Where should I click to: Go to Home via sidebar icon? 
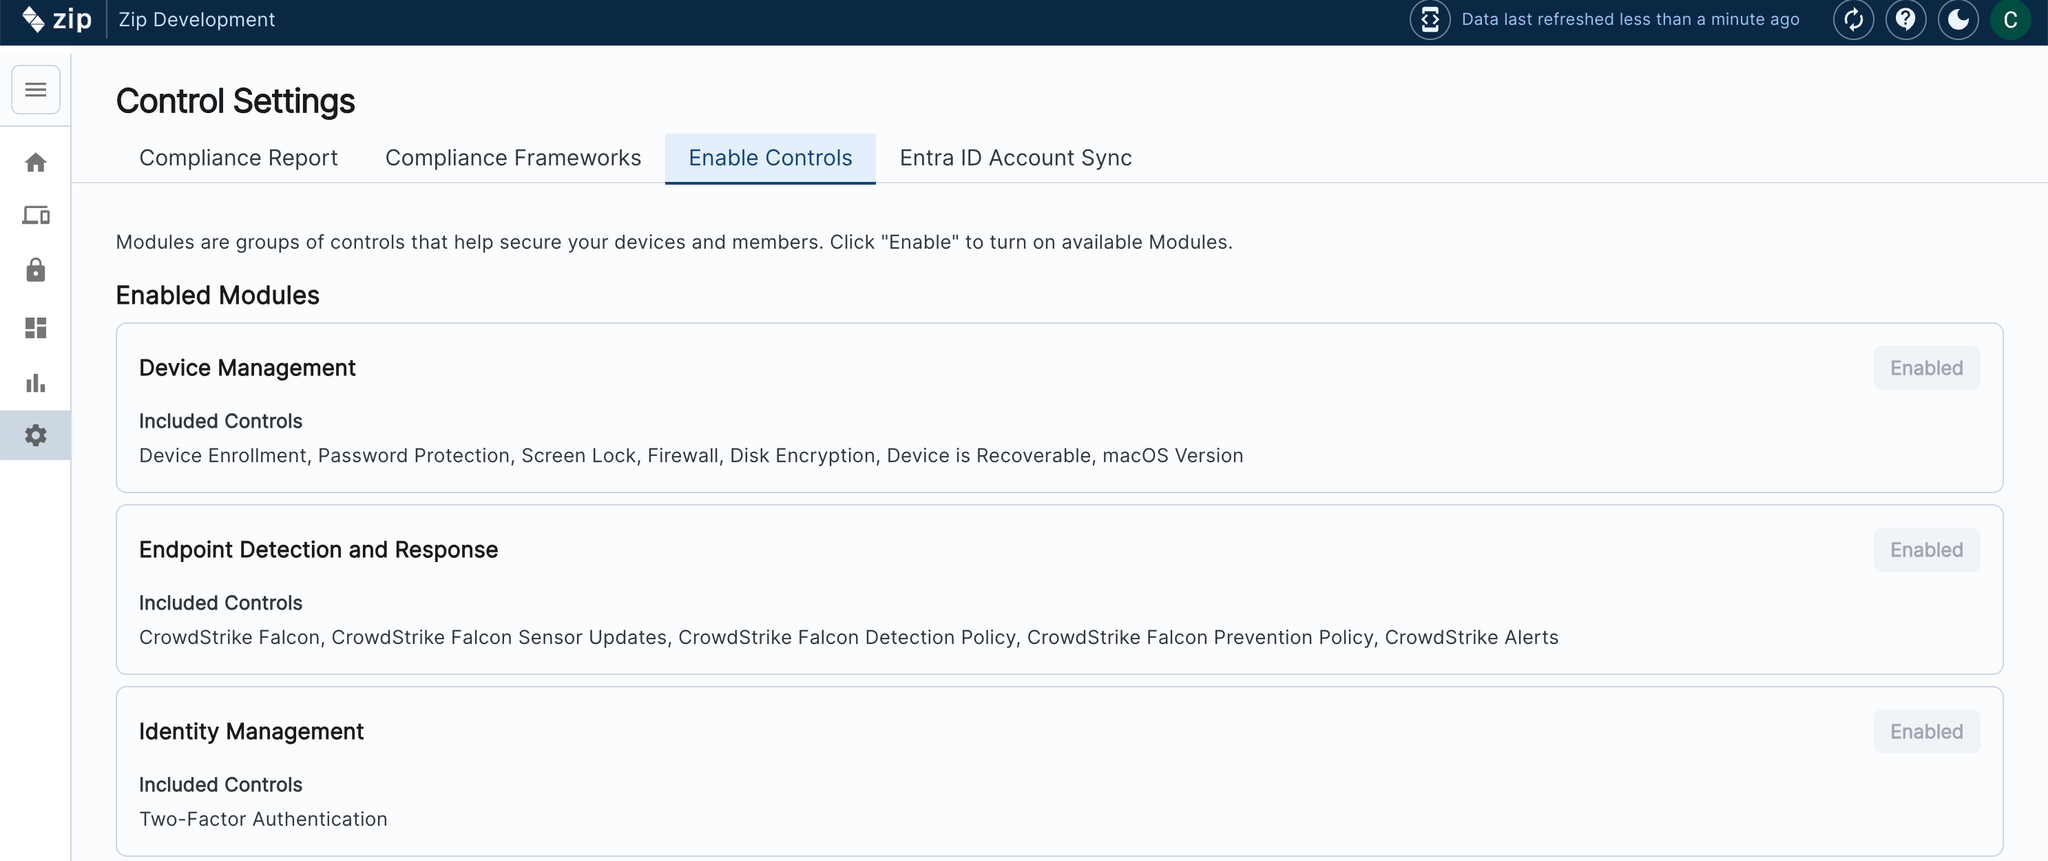coord(36,163)
